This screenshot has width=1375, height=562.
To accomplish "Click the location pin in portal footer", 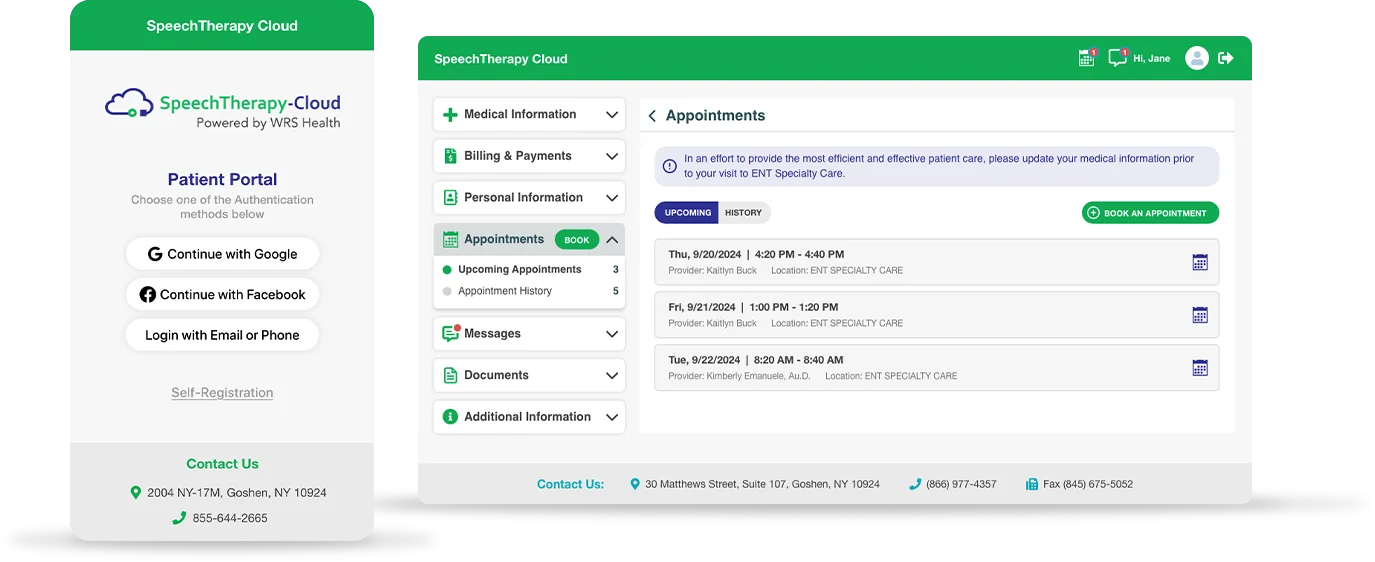I will [x=635, y=484].
